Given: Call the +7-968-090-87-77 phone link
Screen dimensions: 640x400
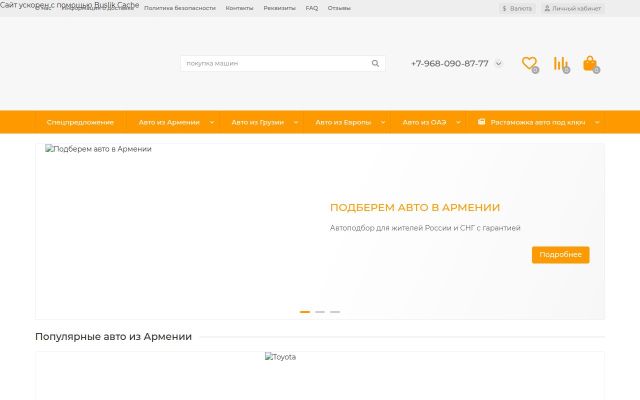Looking at the screenshot, I should click(449, 63).
